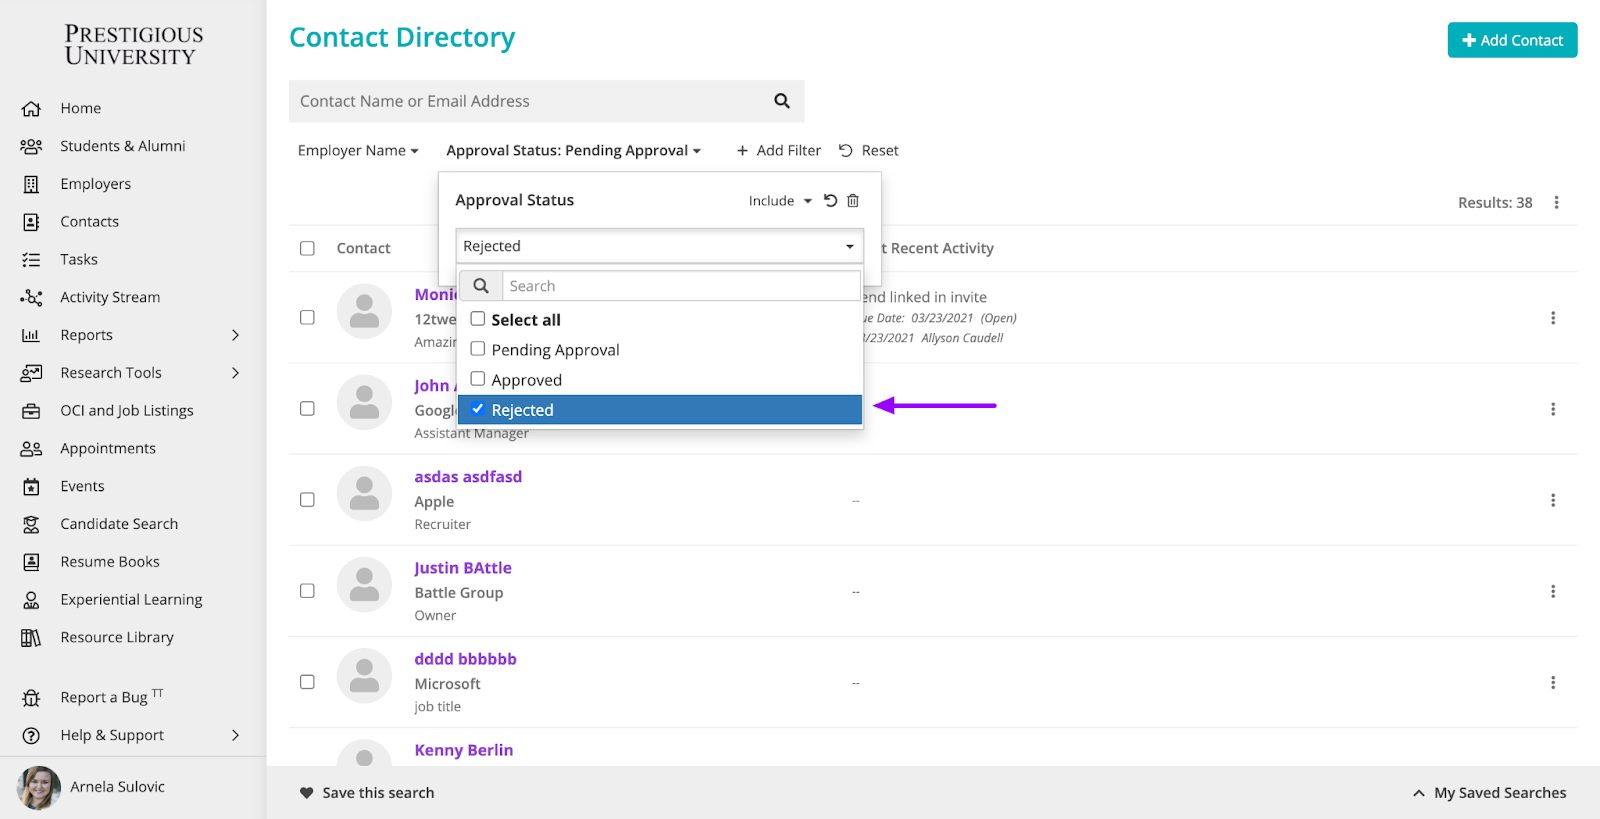The width and height of the screenshot is (1600, 819).
Task: Click the Add Contact button
Action: pyautogui.click(x=1512, y=40)
